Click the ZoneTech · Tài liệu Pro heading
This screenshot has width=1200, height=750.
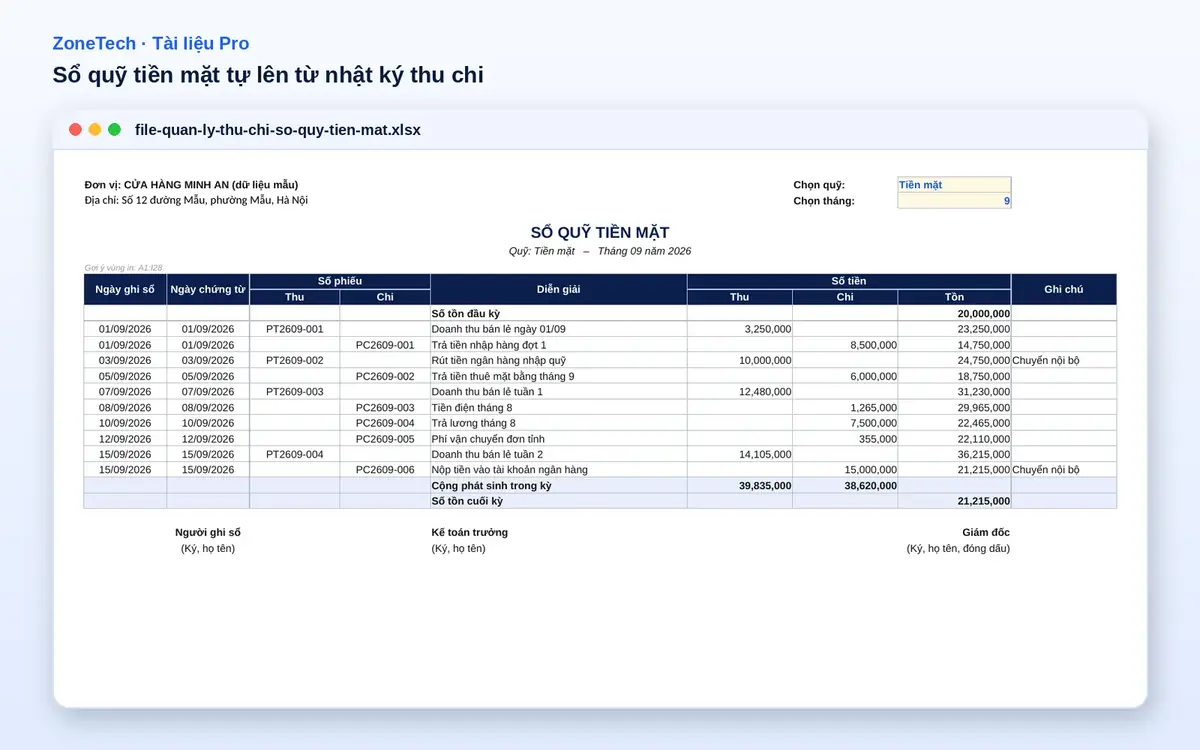coord(151,44)
